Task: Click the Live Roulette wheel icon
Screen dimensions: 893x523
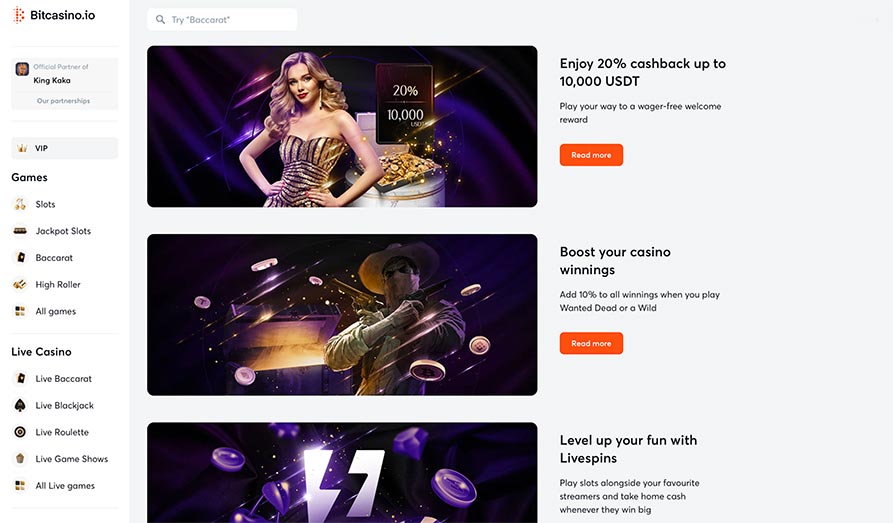Action: [x=20, y=432]
